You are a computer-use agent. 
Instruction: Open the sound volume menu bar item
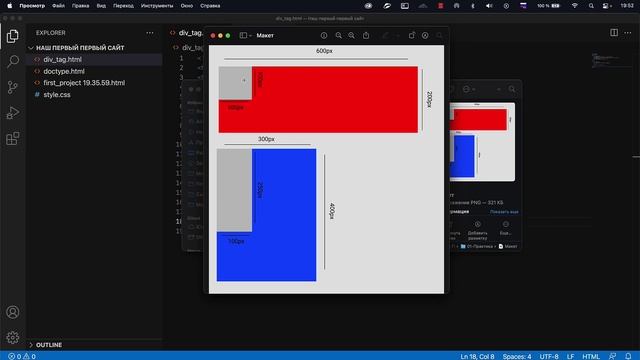tap(489, 6)
